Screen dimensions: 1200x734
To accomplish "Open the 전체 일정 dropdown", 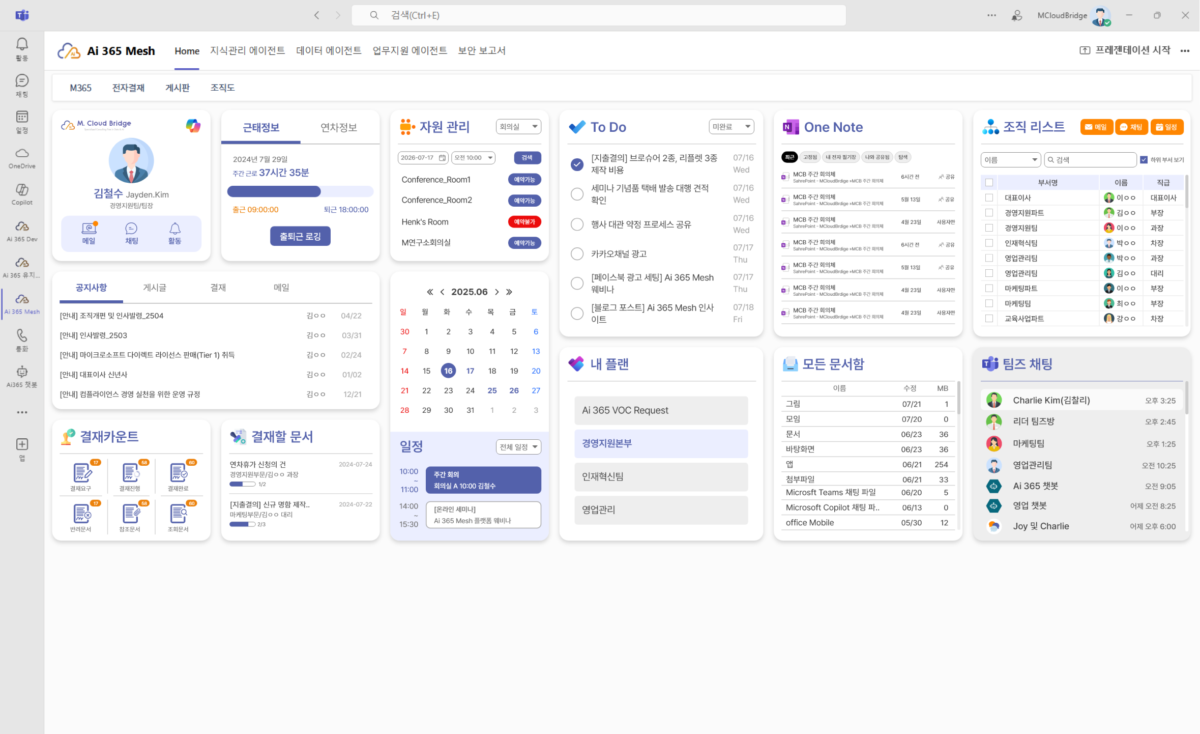I will (518, 447).
